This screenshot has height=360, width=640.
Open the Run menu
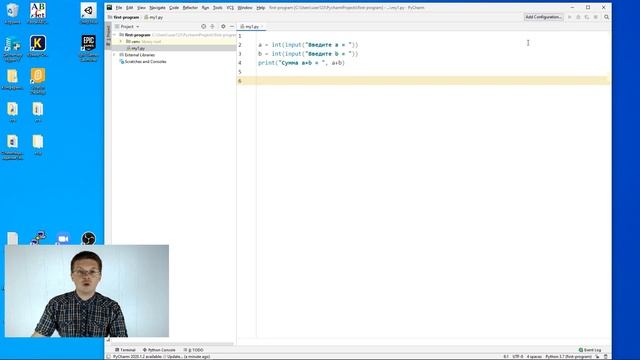[x=205, y=8]
